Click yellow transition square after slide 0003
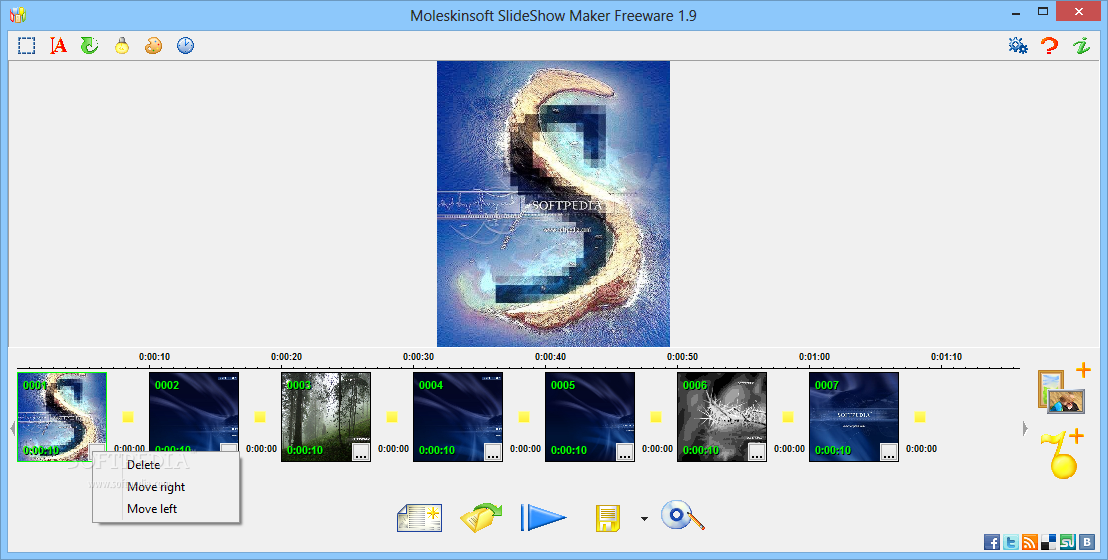1108x560 pixels. point(392,417)
